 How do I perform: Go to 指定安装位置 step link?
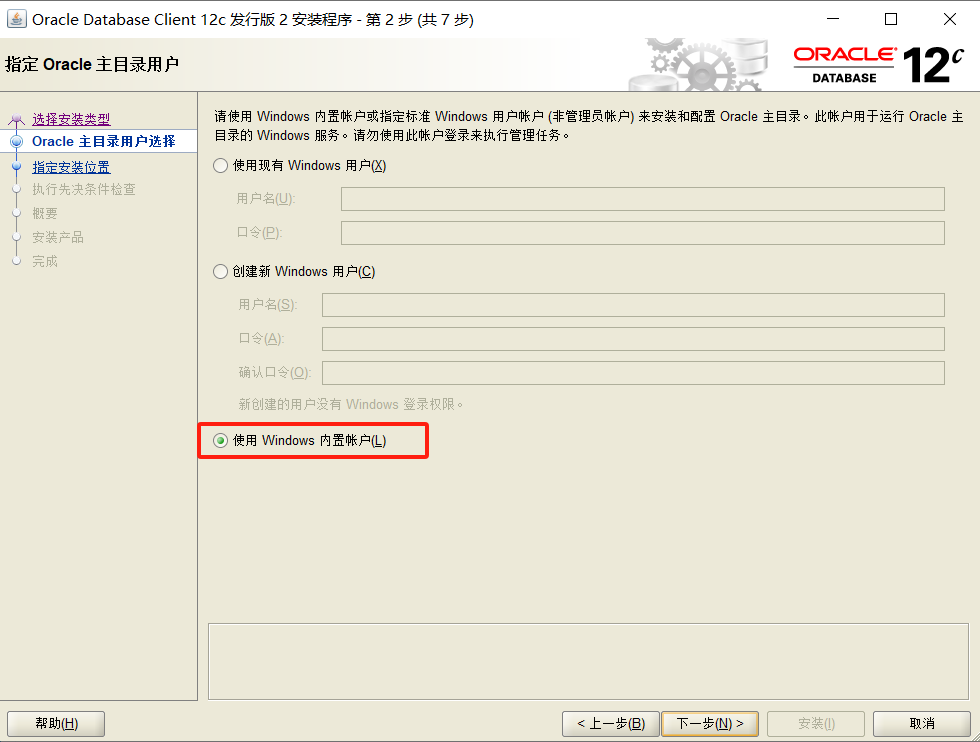[x=71, y=168]
